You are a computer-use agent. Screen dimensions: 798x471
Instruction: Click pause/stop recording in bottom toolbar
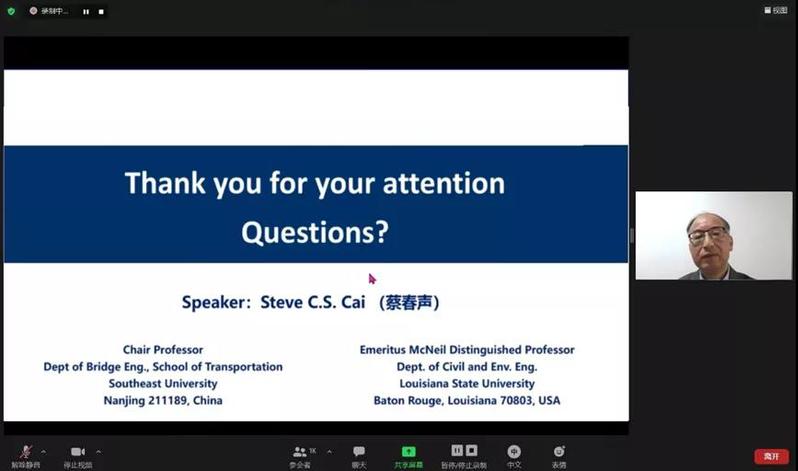pos(464,453)
